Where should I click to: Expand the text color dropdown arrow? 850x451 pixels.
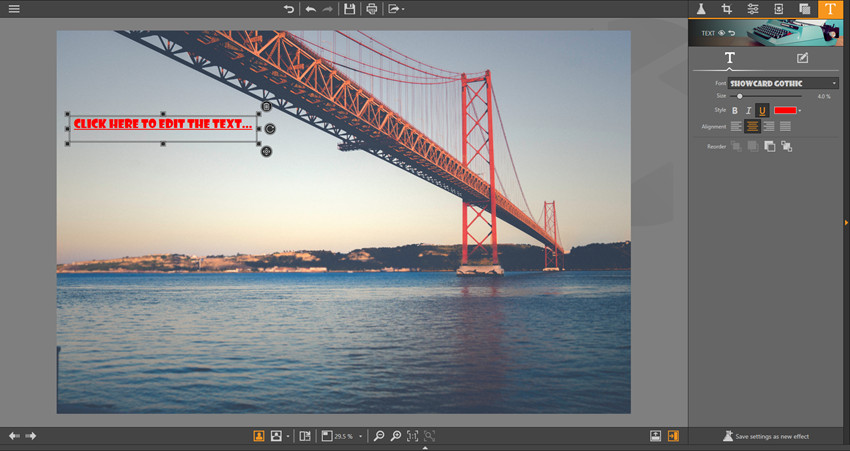[x=800, y=111]
